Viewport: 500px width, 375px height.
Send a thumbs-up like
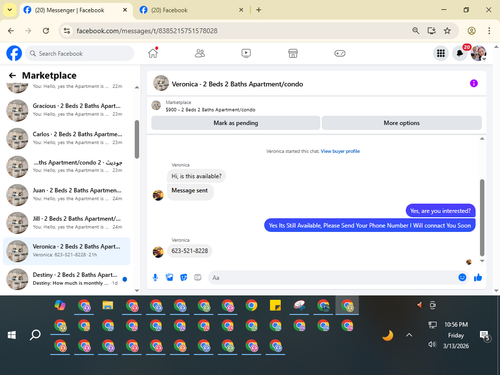tap(478, 277)
